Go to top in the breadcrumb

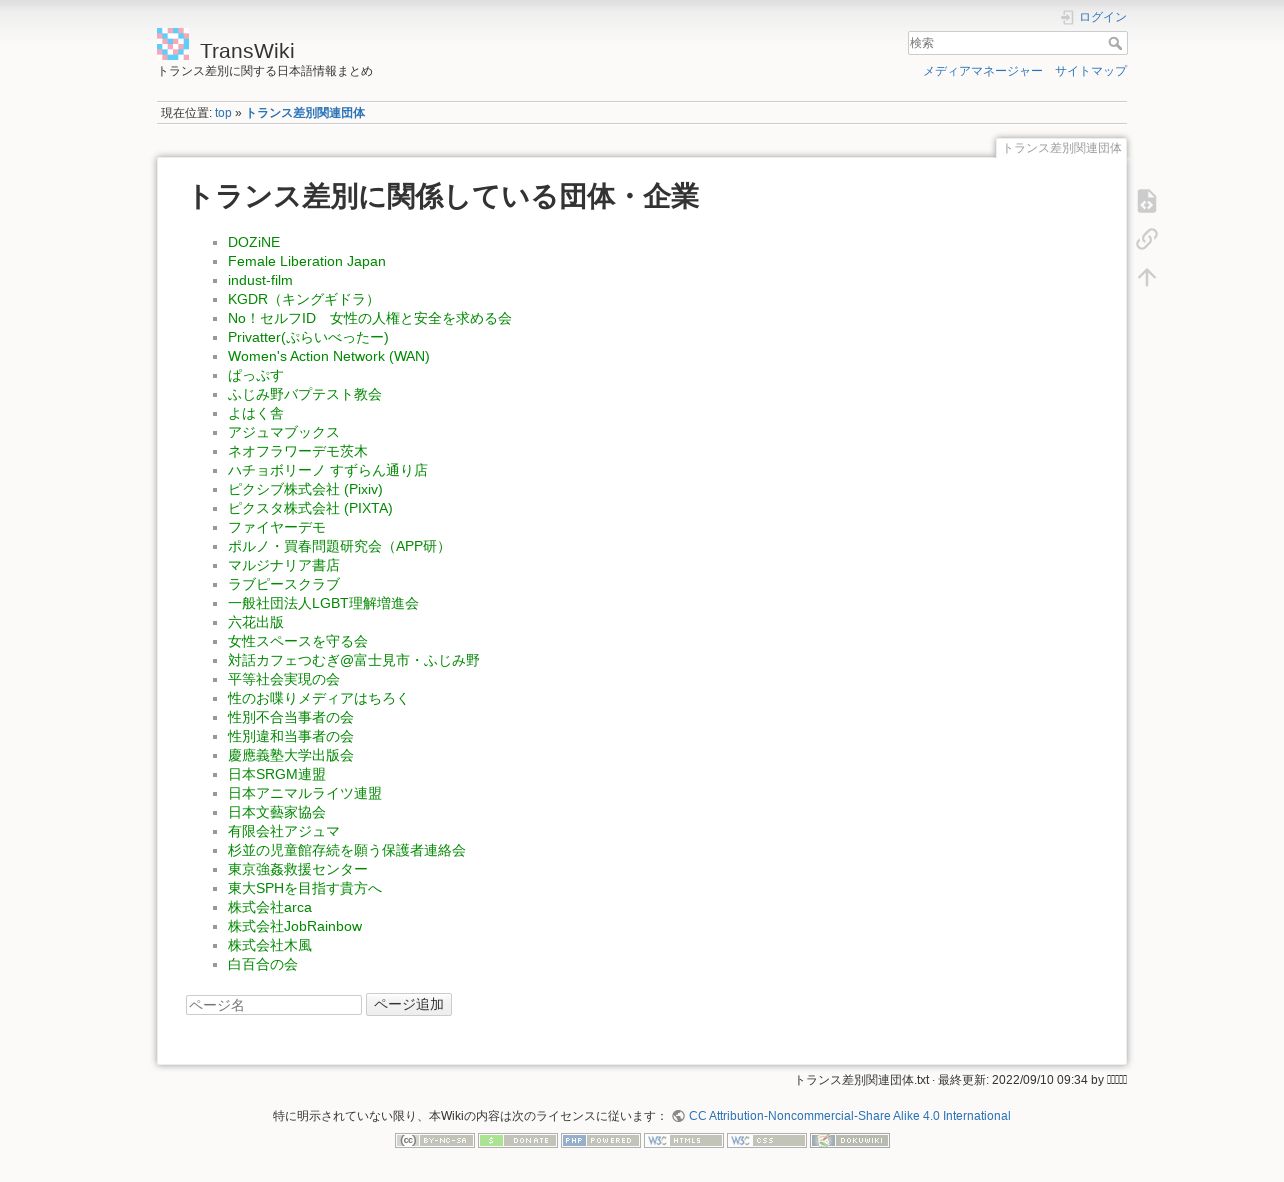coord(223,113)
